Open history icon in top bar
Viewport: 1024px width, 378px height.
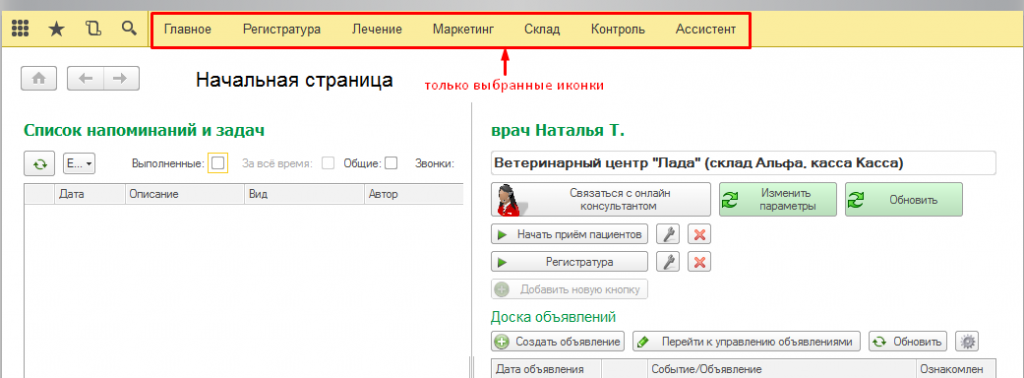[93, 29]
